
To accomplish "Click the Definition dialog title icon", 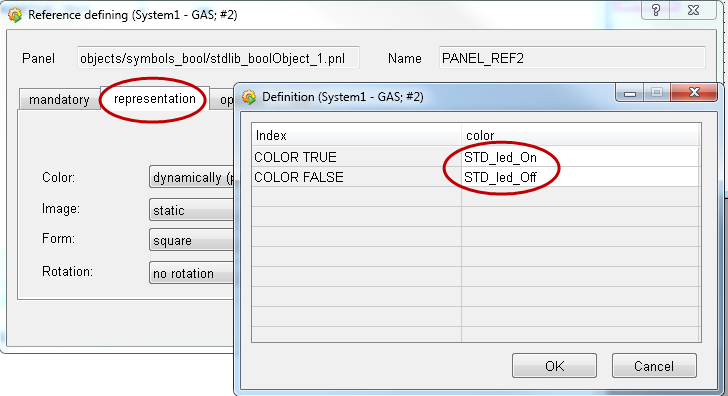I will pyautogui.click(x=249, y=97).
